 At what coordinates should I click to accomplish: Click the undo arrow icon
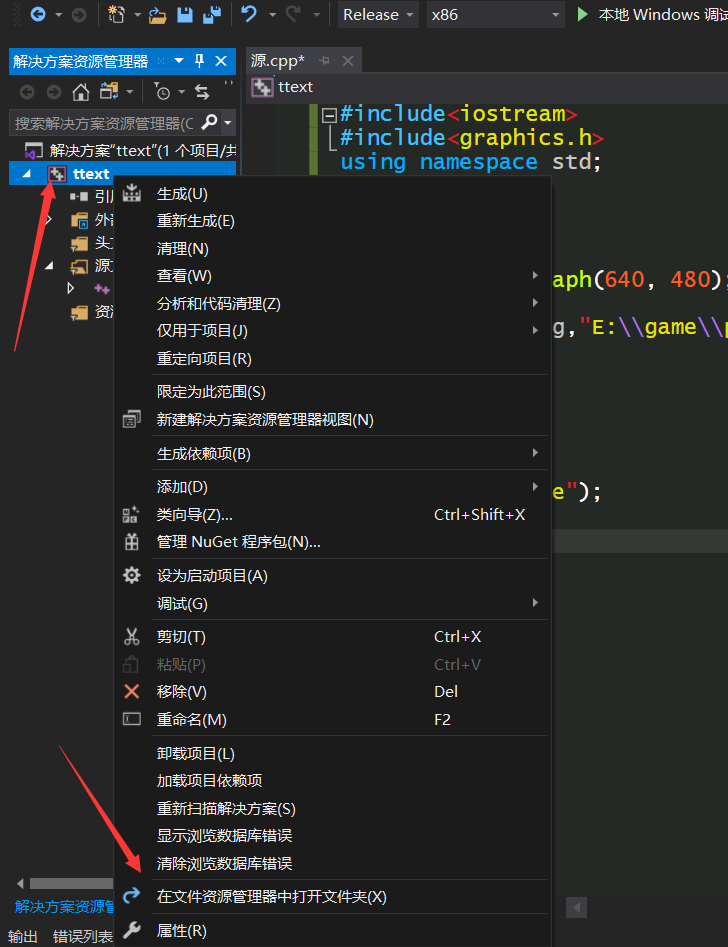pyautogui.click(x=248, y=14)
